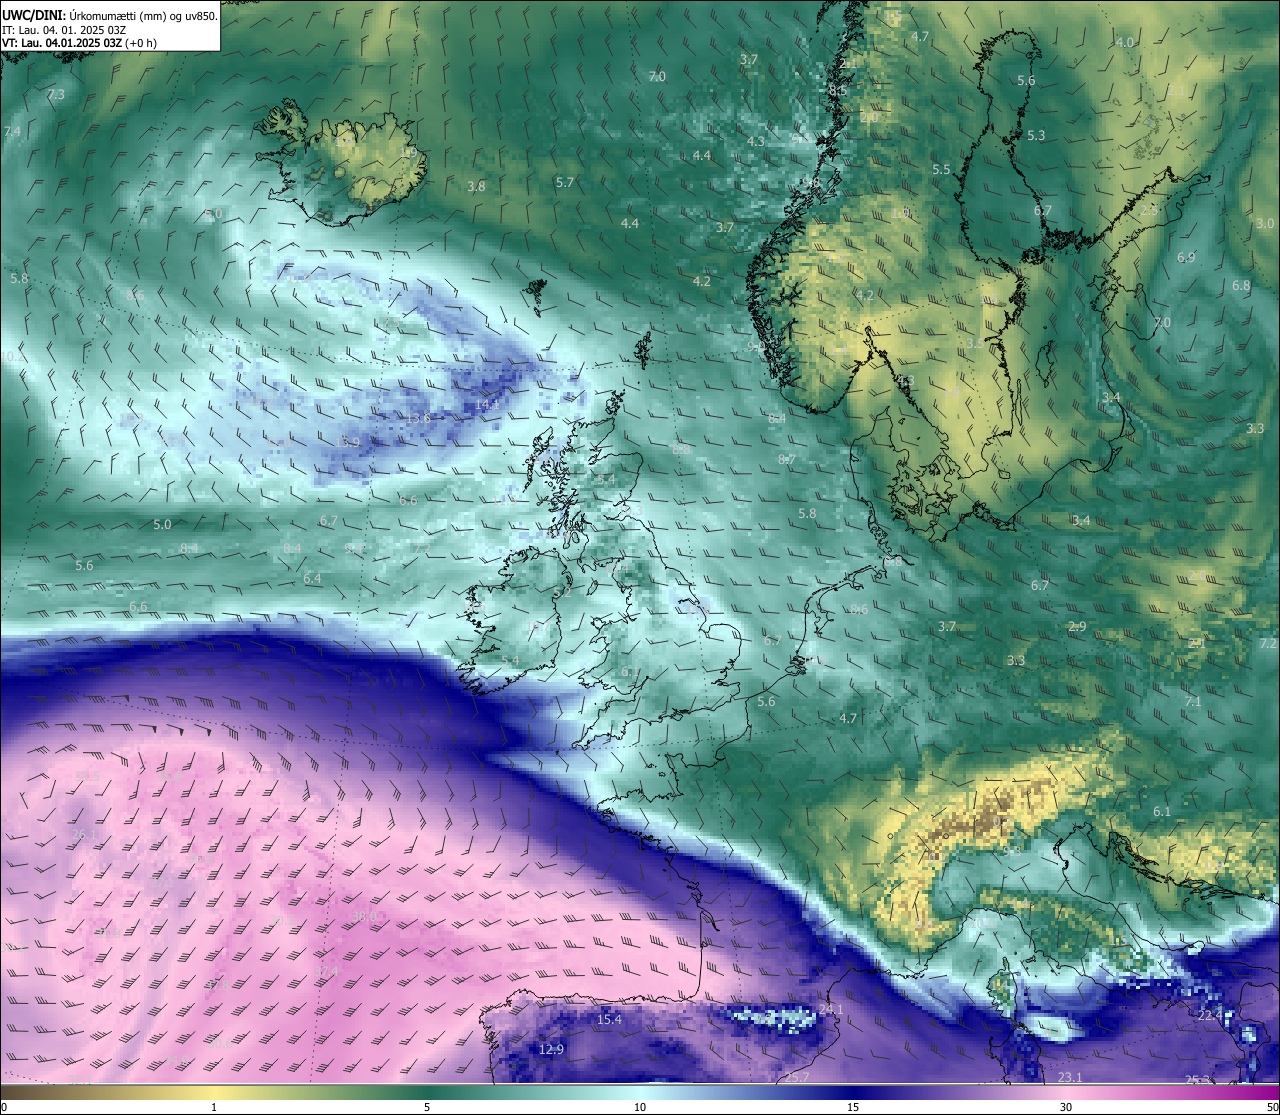
Task: Click the 23.1 value label on the map
Action: pyautogui.click(x=1070, y=1077)
